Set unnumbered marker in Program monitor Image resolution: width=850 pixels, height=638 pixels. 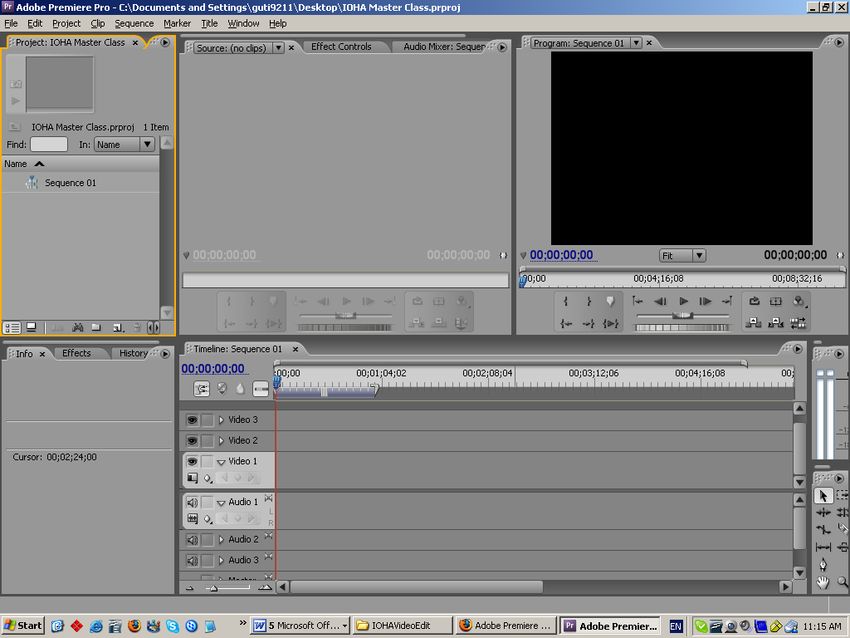point(610,301)
